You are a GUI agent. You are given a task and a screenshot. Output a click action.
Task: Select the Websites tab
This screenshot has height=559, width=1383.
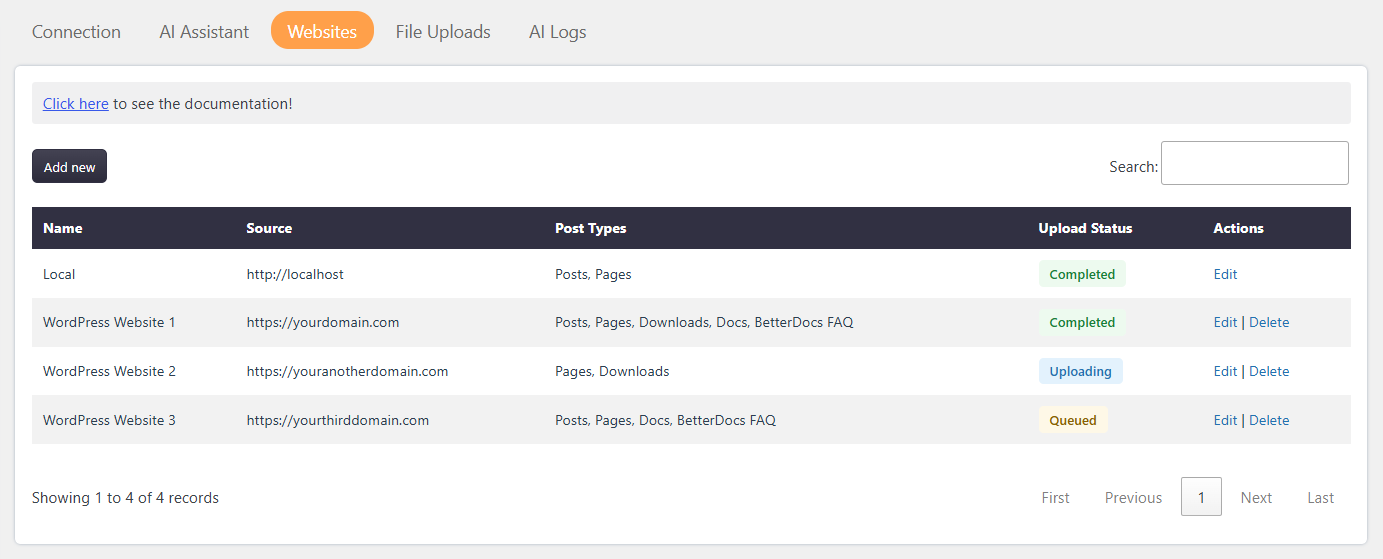[322, 31]
